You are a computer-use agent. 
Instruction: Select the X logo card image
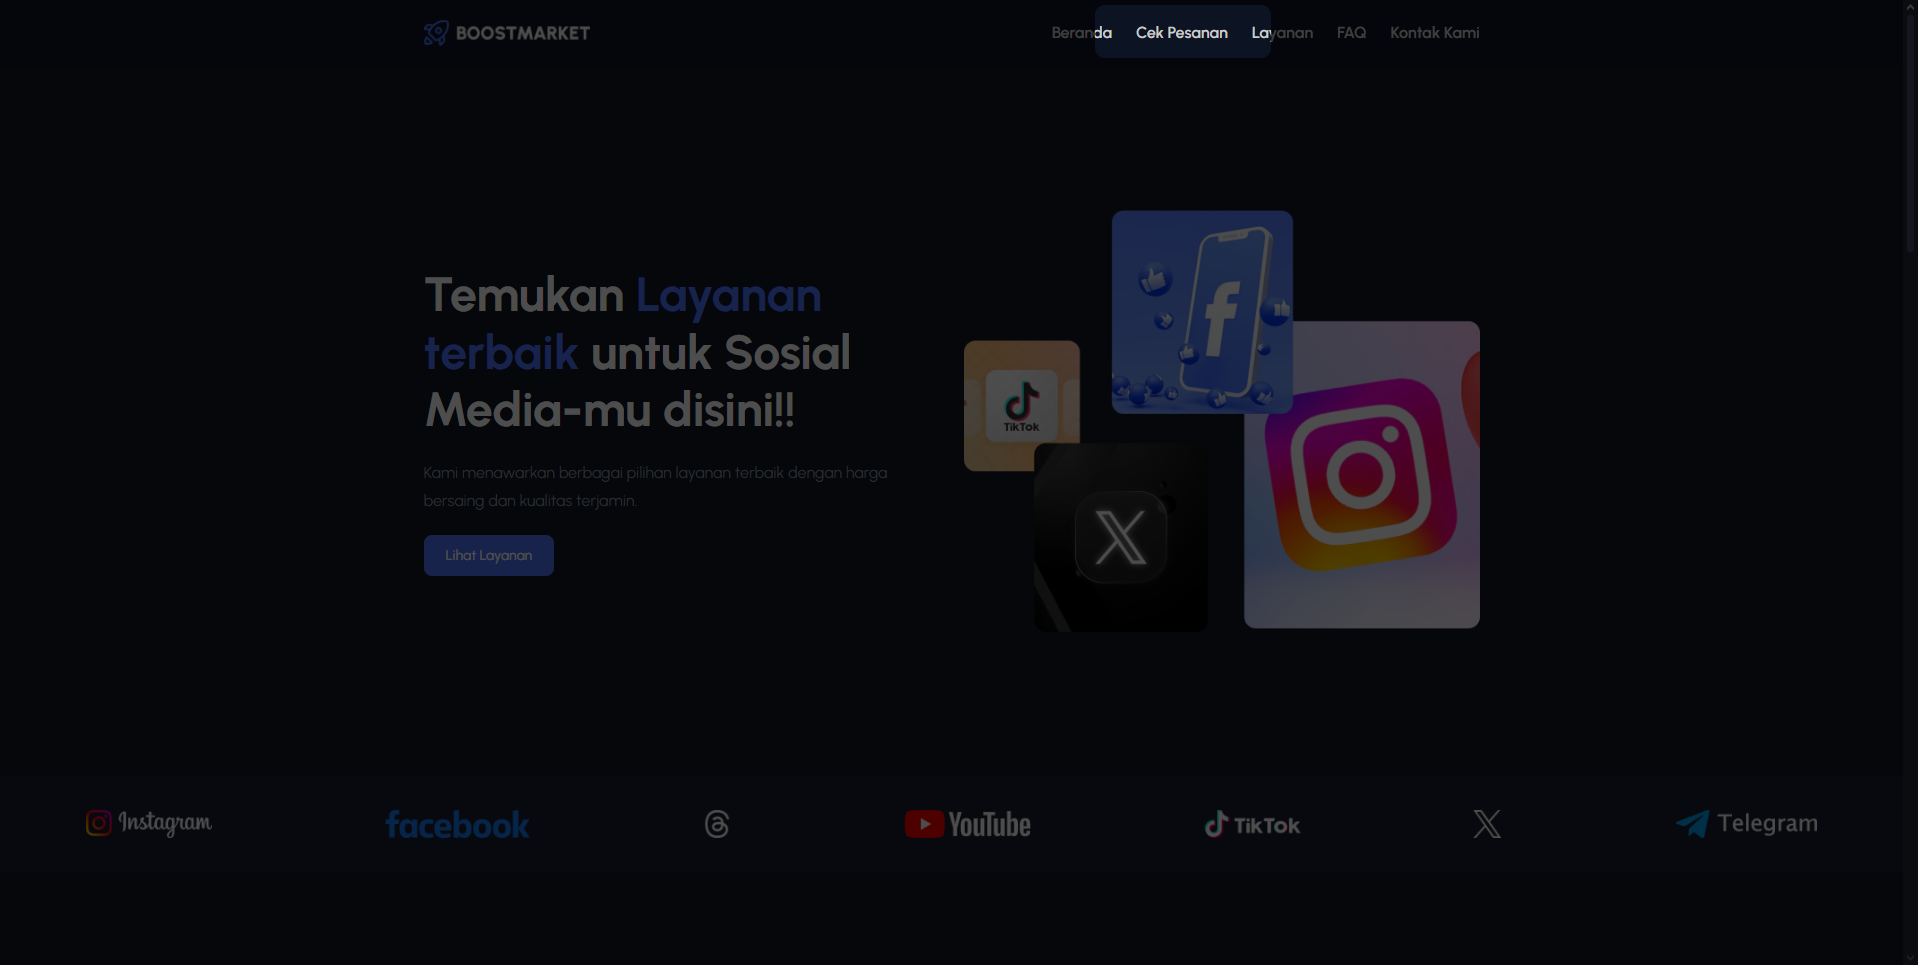(1120, 537)
